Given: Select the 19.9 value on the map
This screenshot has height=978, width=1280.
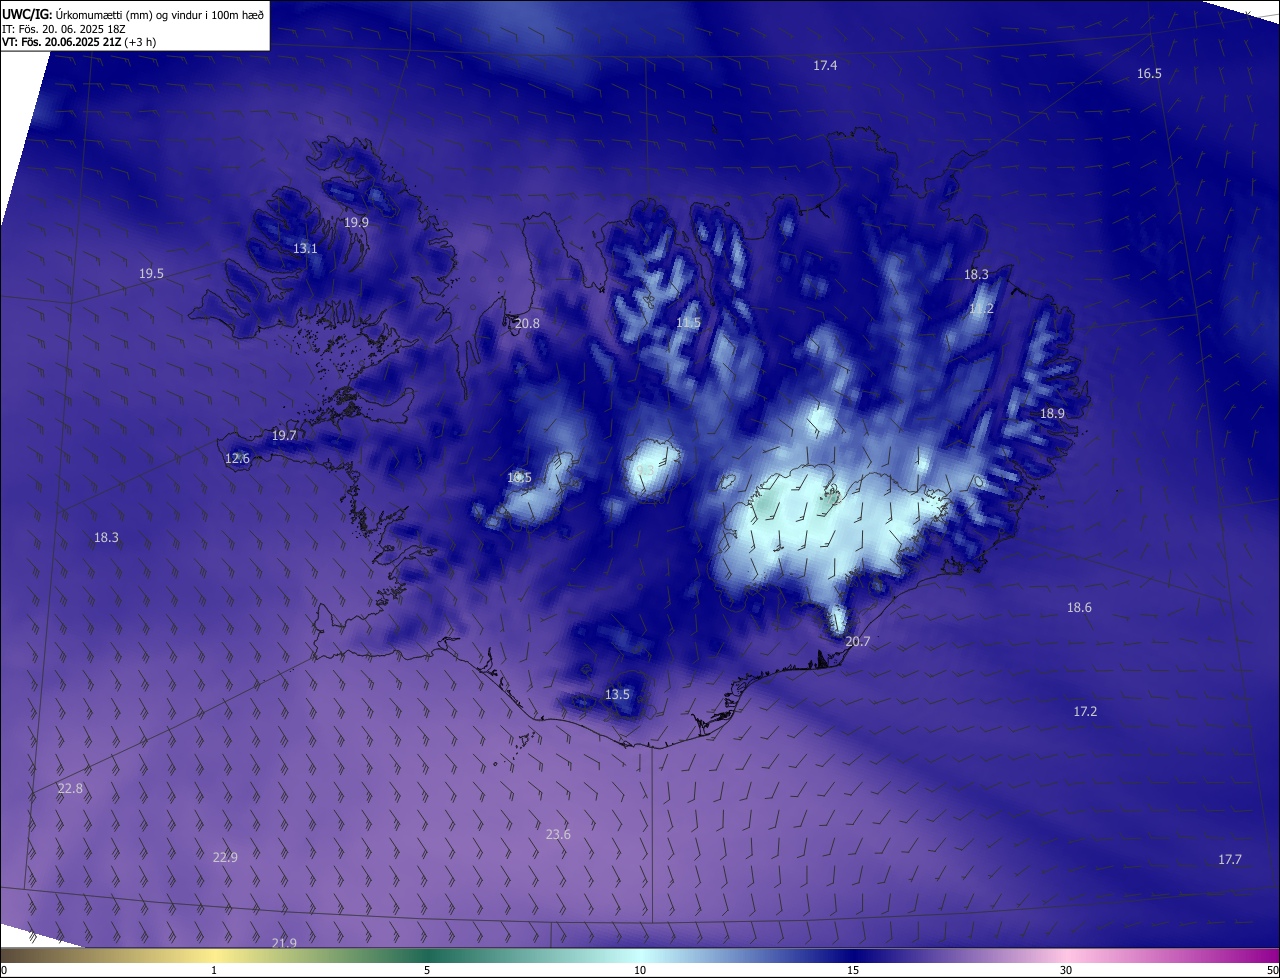Looking at the screenshot, I should coord(356,222).
